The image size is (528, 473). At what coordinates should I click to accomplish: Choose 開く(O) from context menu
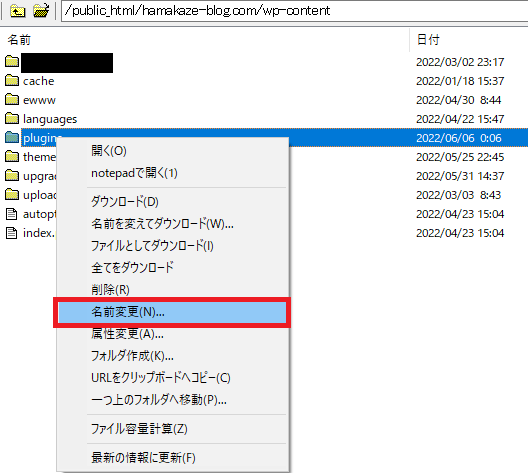[x=172, y=150]
